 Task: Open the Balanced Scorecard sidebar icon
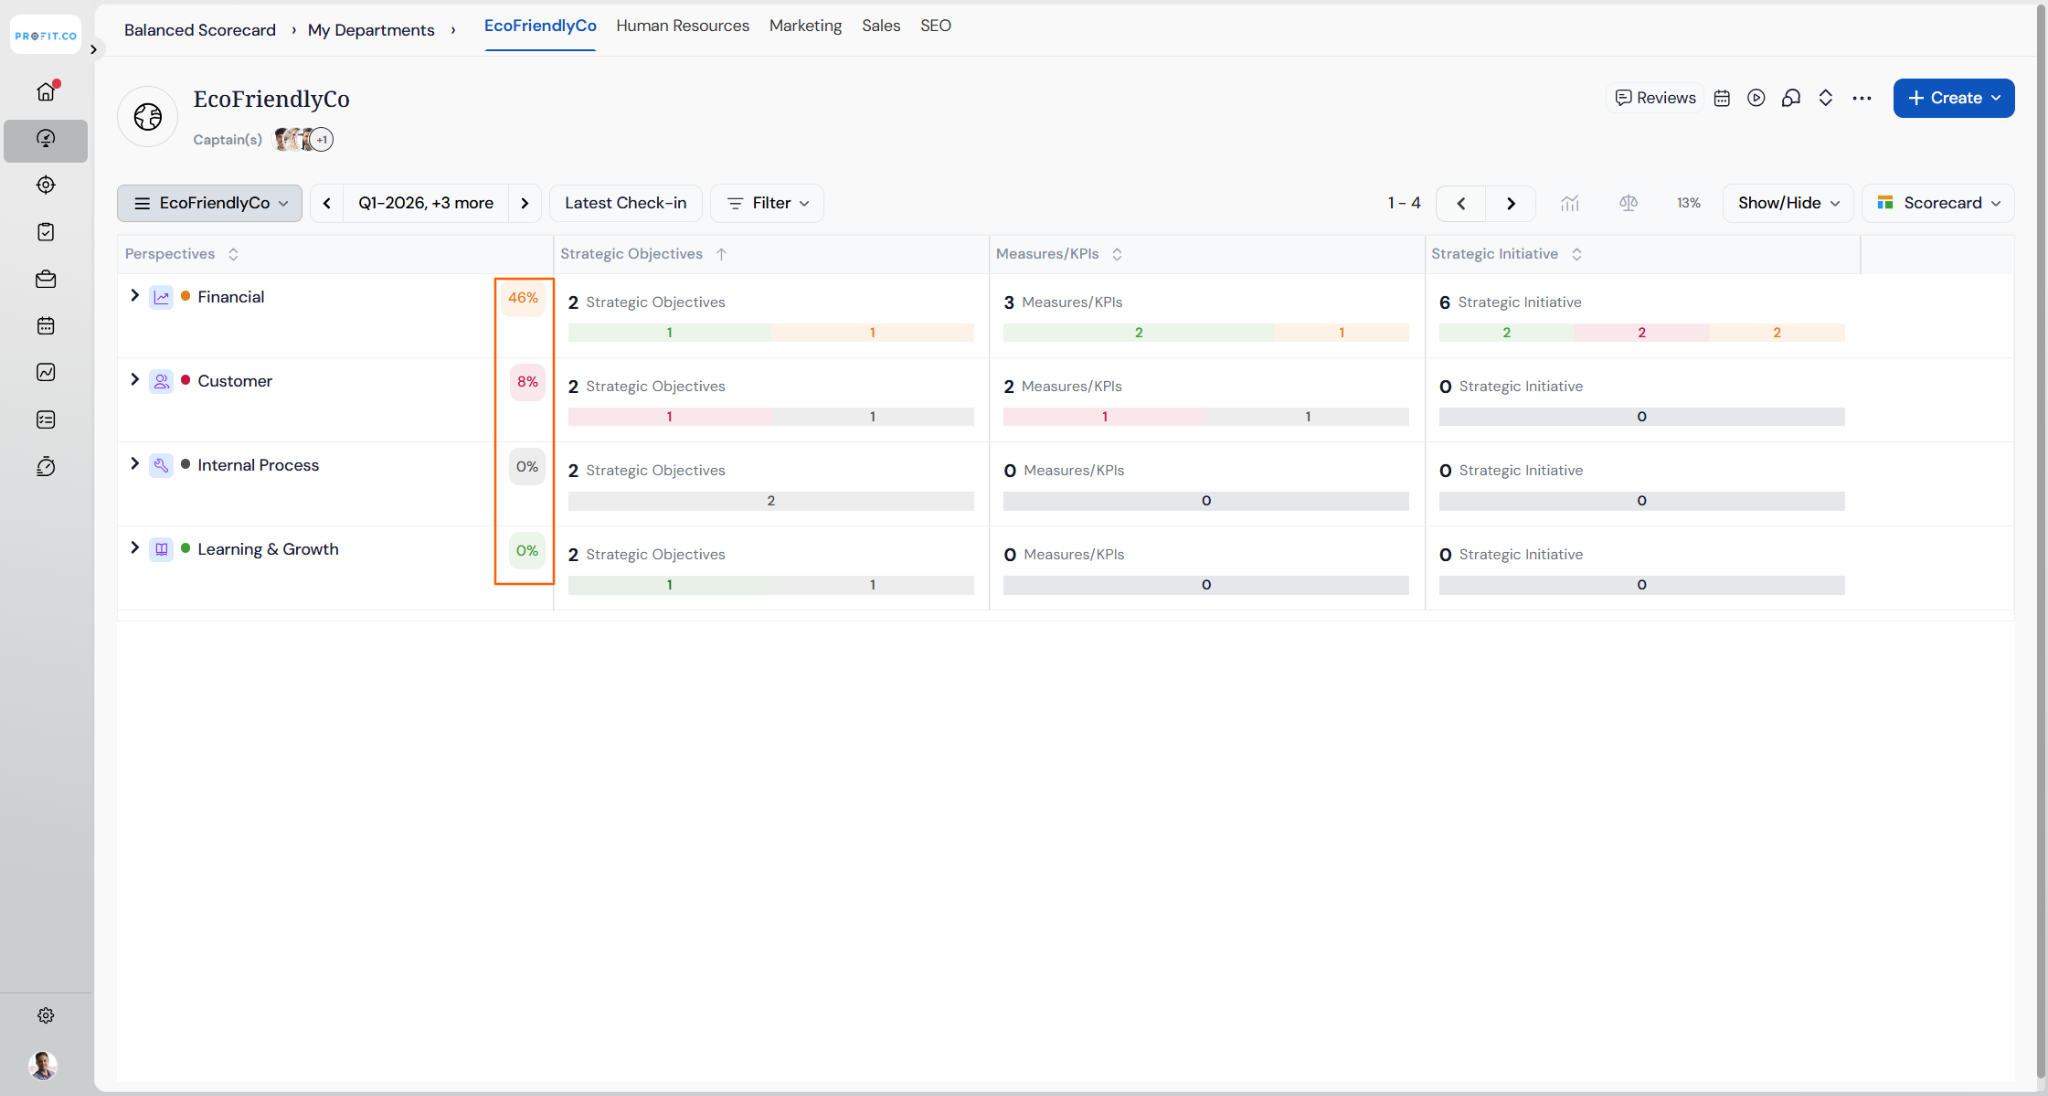(x=46, y=139)
